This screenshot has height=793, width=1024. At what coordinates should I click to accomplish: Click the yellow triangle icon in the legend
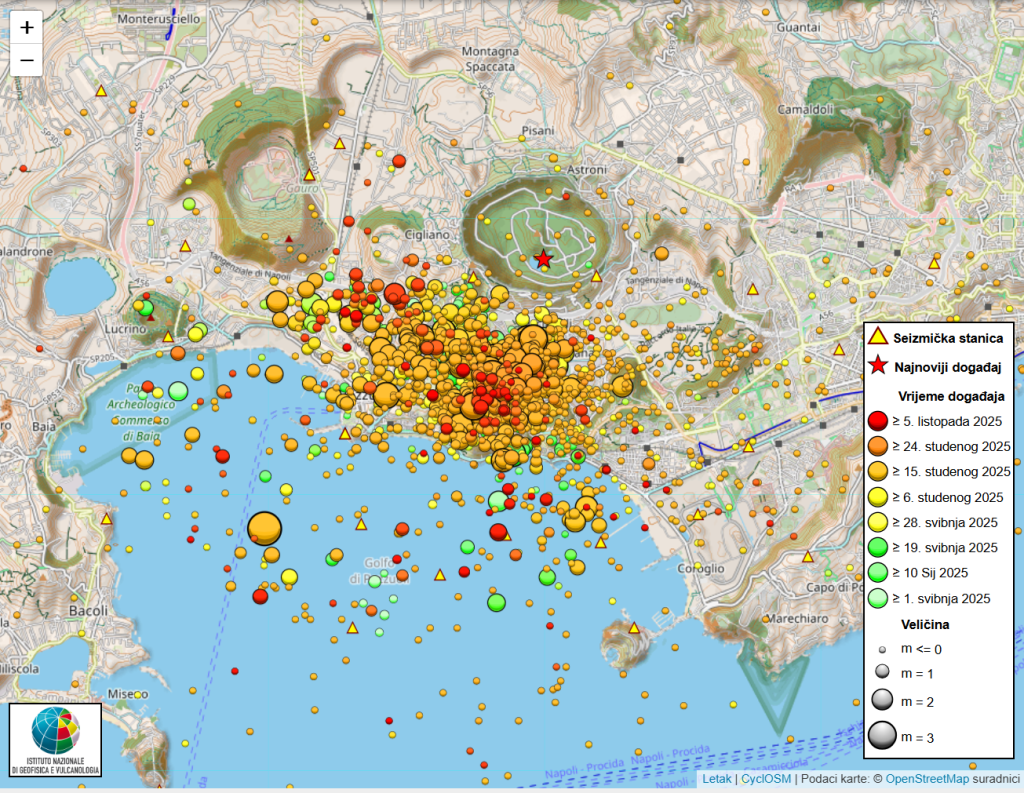(x=877, y=338)
